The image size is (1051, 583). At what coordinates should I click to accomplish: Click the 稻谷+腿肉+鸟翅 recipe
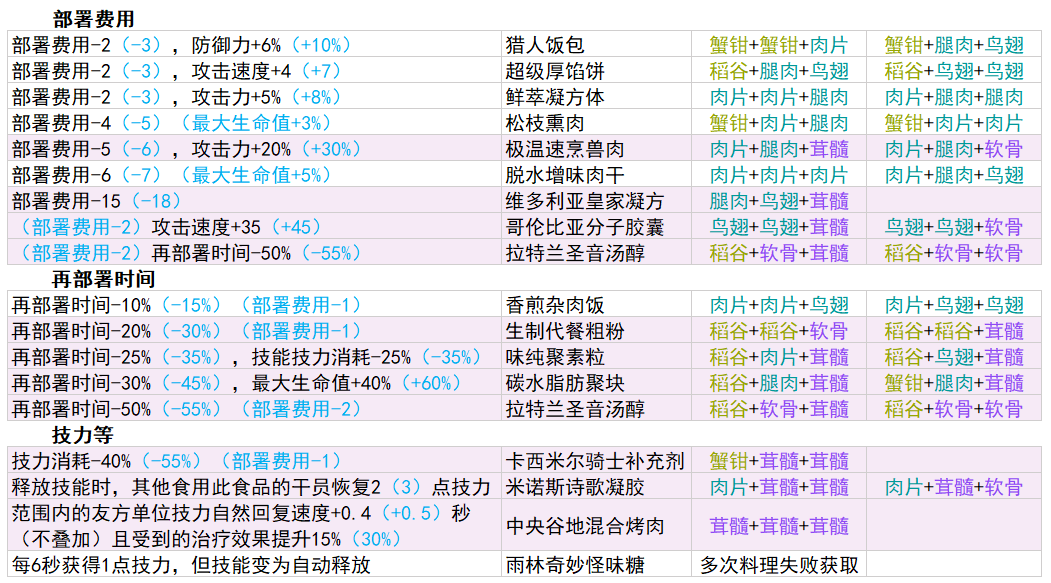(779, 71)
